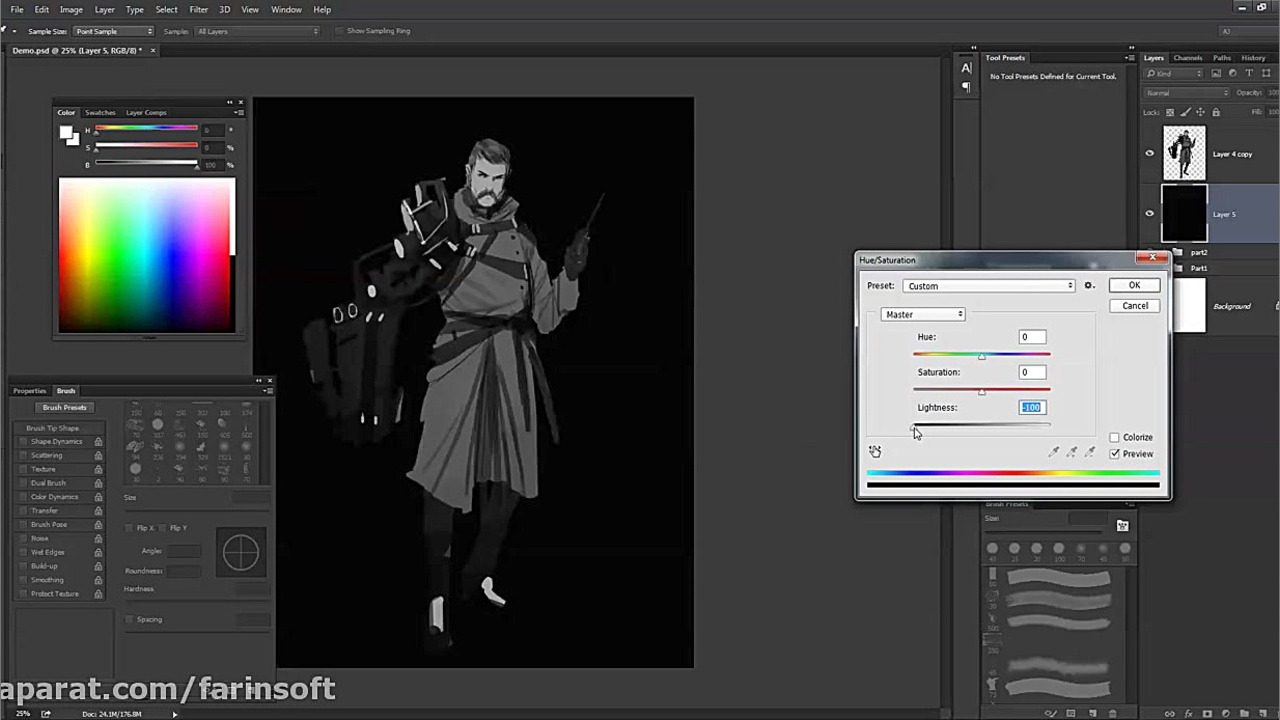The image size is (1280, 720).
Task: Click OK in Hue/Saturation dialog
Action: pyautogui.click(x=1134, y=285)
